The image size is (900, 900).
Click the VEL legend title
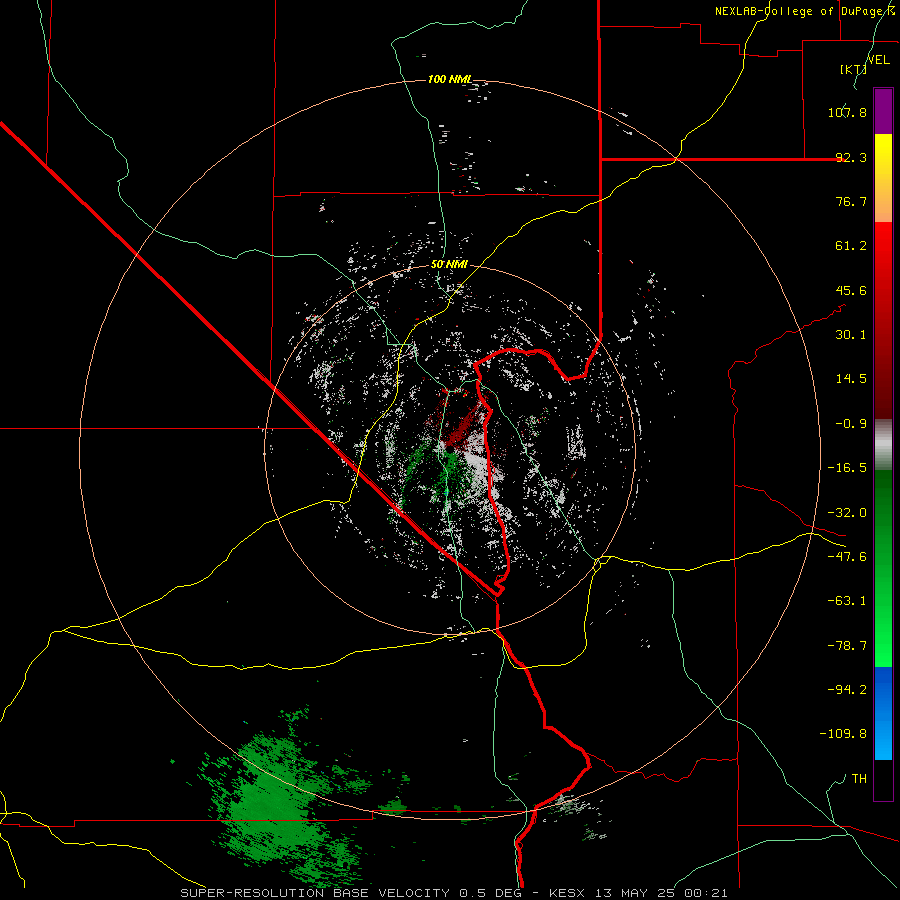[x=878, y=60]
